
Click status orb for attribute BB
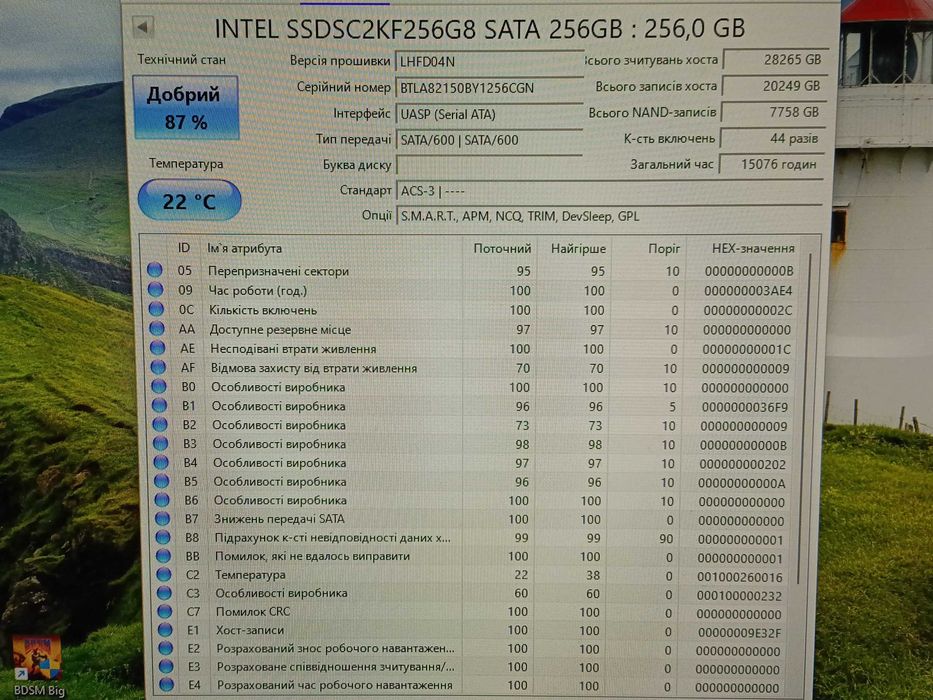[164, 556]
